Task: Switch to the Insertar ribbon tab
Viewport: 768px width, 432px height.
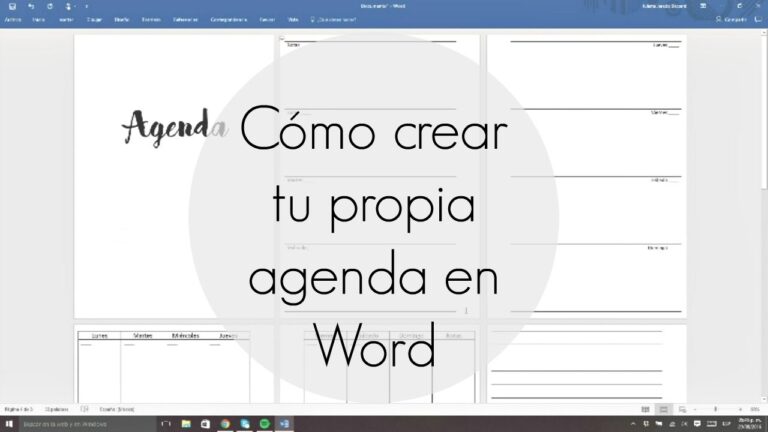Action: point(66,20)
